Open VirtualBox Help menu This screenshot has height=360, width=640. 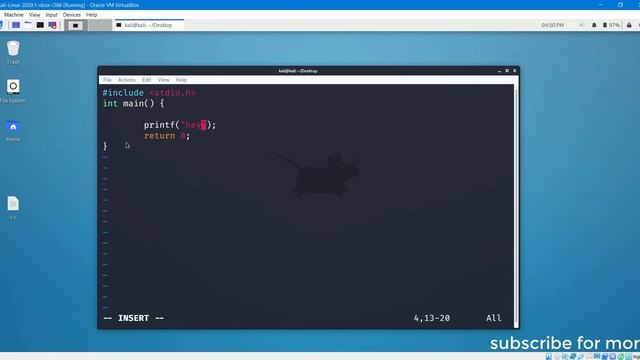[x=91, y=15]
